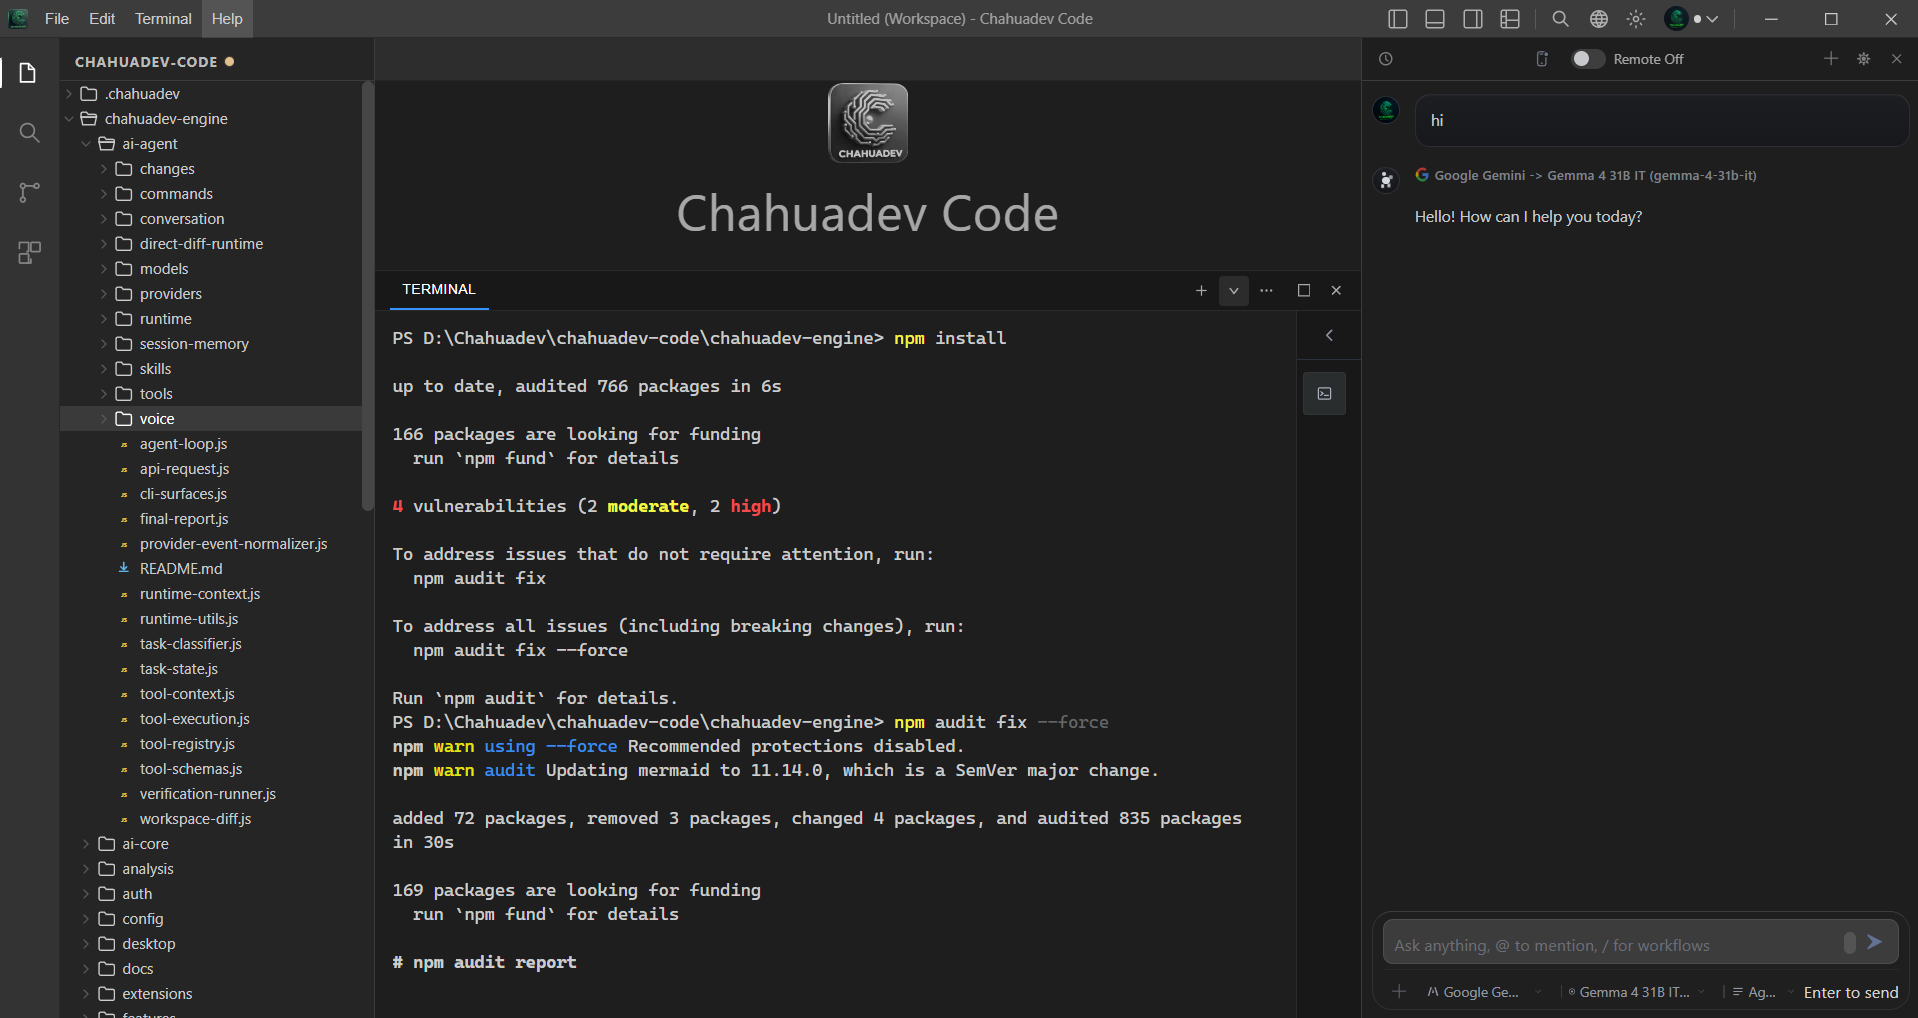Click the mobile device icon near Remote toggle
Image resolution: width=1918 pixels, height=1018 pixels.
[x=1542, y=59]
